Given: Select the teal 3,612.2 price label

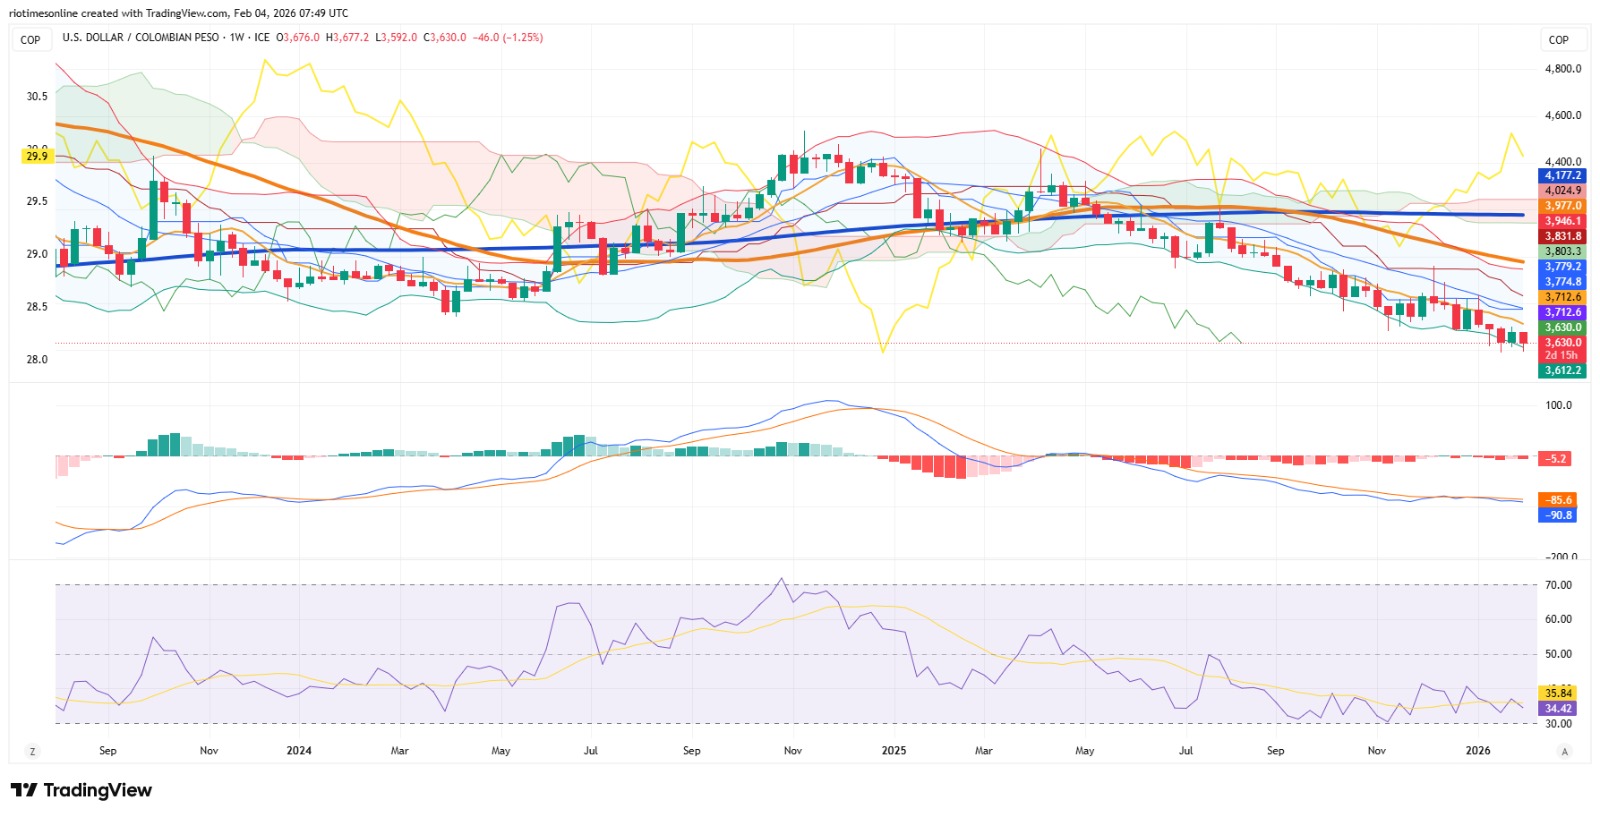Looking at the screenshot, I should tap(1563, 370).
